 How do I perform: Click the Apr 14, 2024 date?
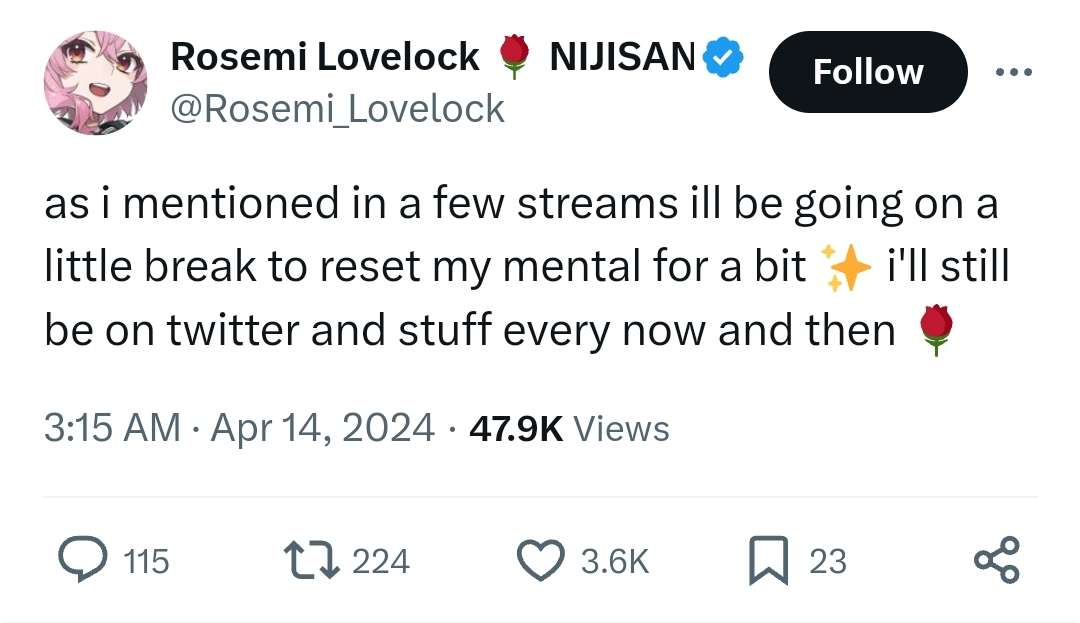pyautogui.click(x=322, y=427)
